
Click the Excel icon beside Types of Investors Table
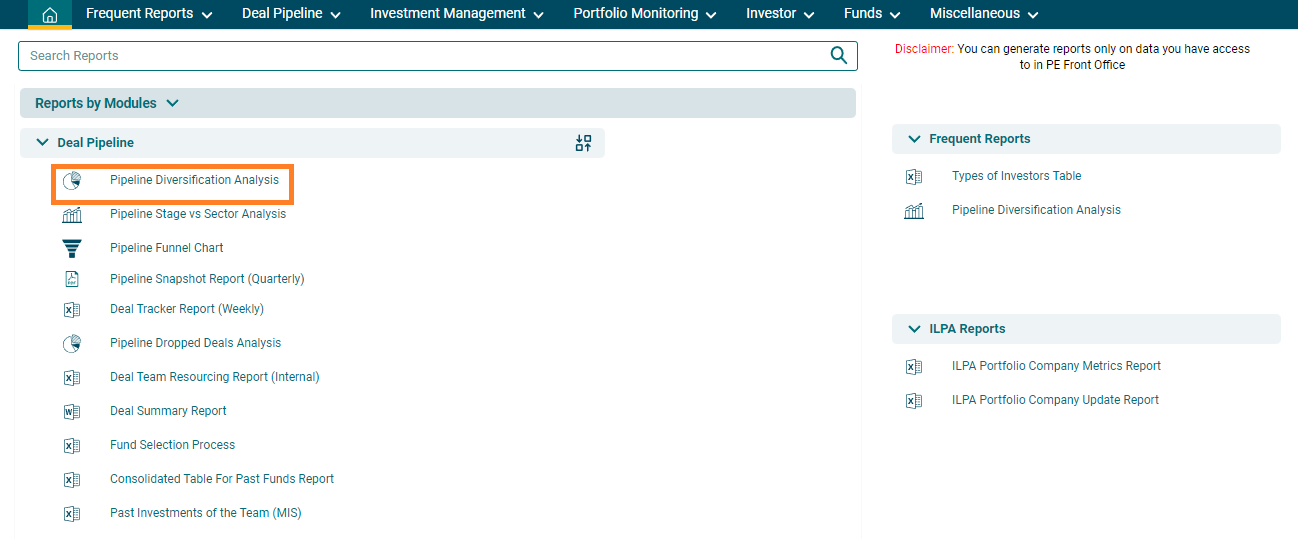(x=913, y=177)
